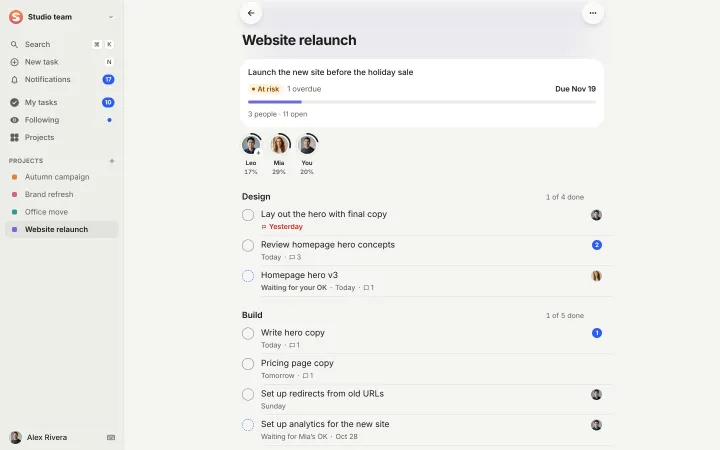
Task: Open Review homepage hero concepts task
Action: pyautogui.click(x=328, y=245)
